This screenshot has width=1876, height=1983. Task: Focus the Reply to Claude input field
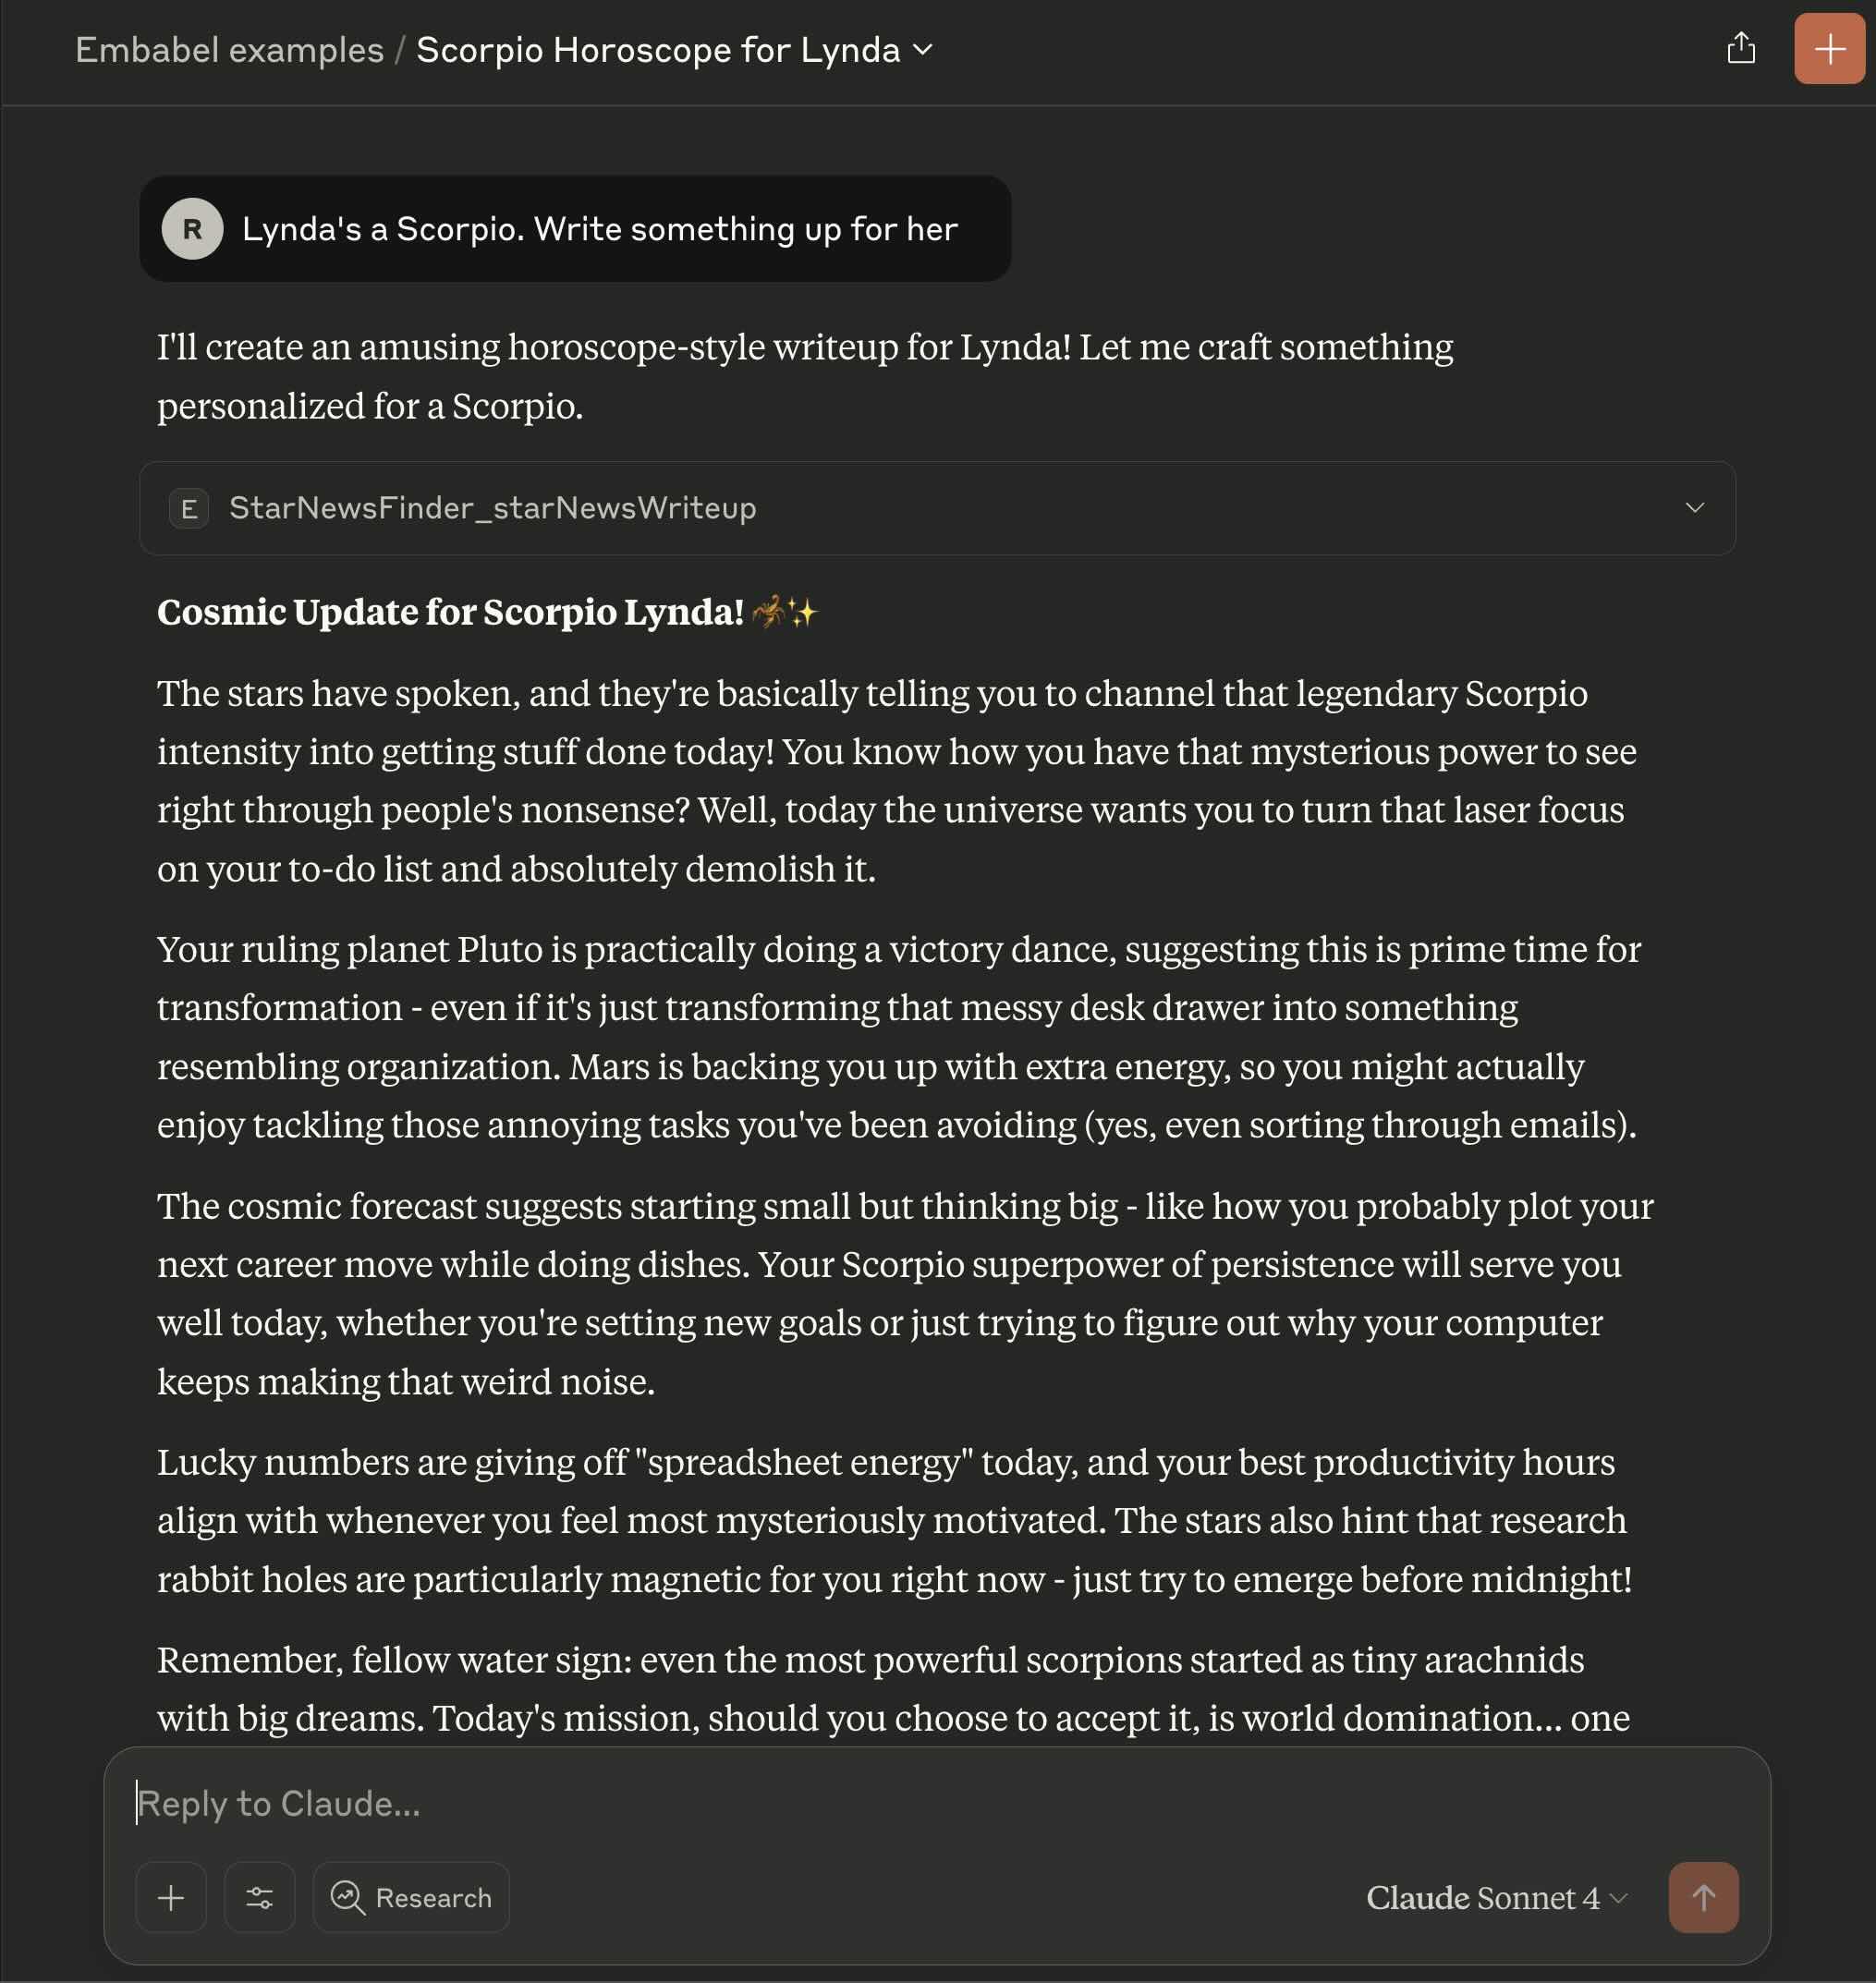point(937,1803)
